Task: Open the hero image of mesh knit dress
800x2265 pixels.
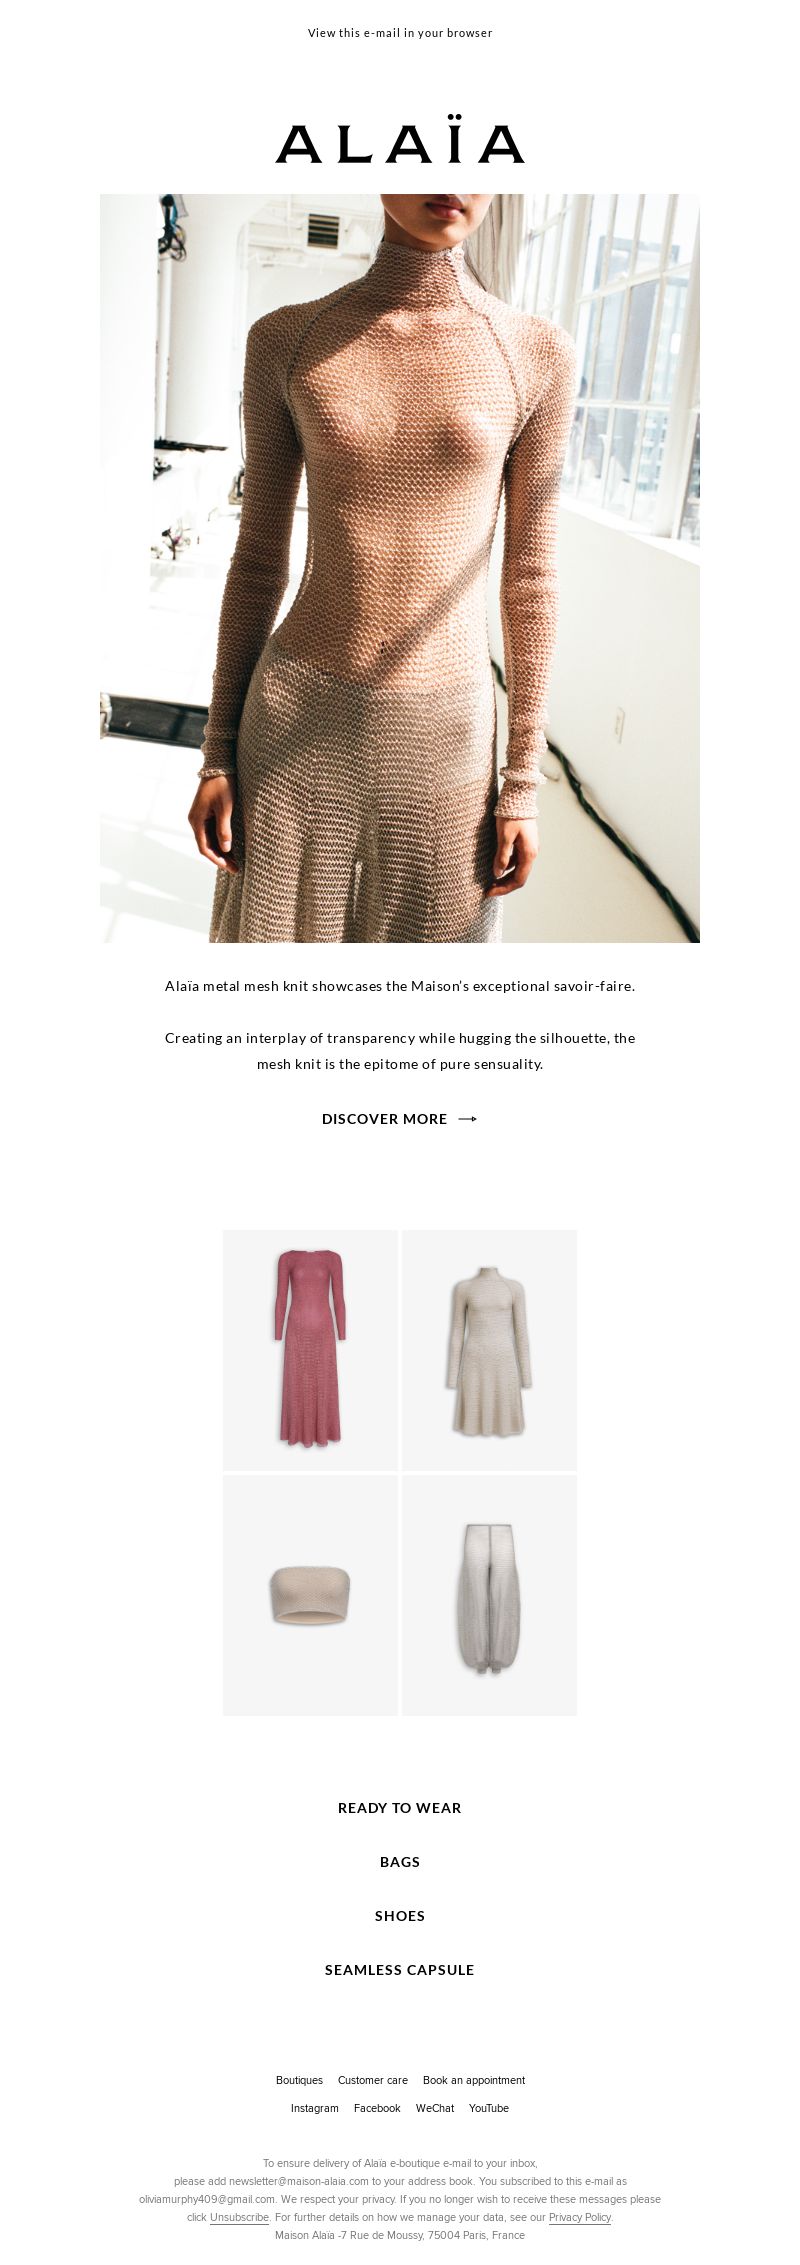Action: coord(400,568)
